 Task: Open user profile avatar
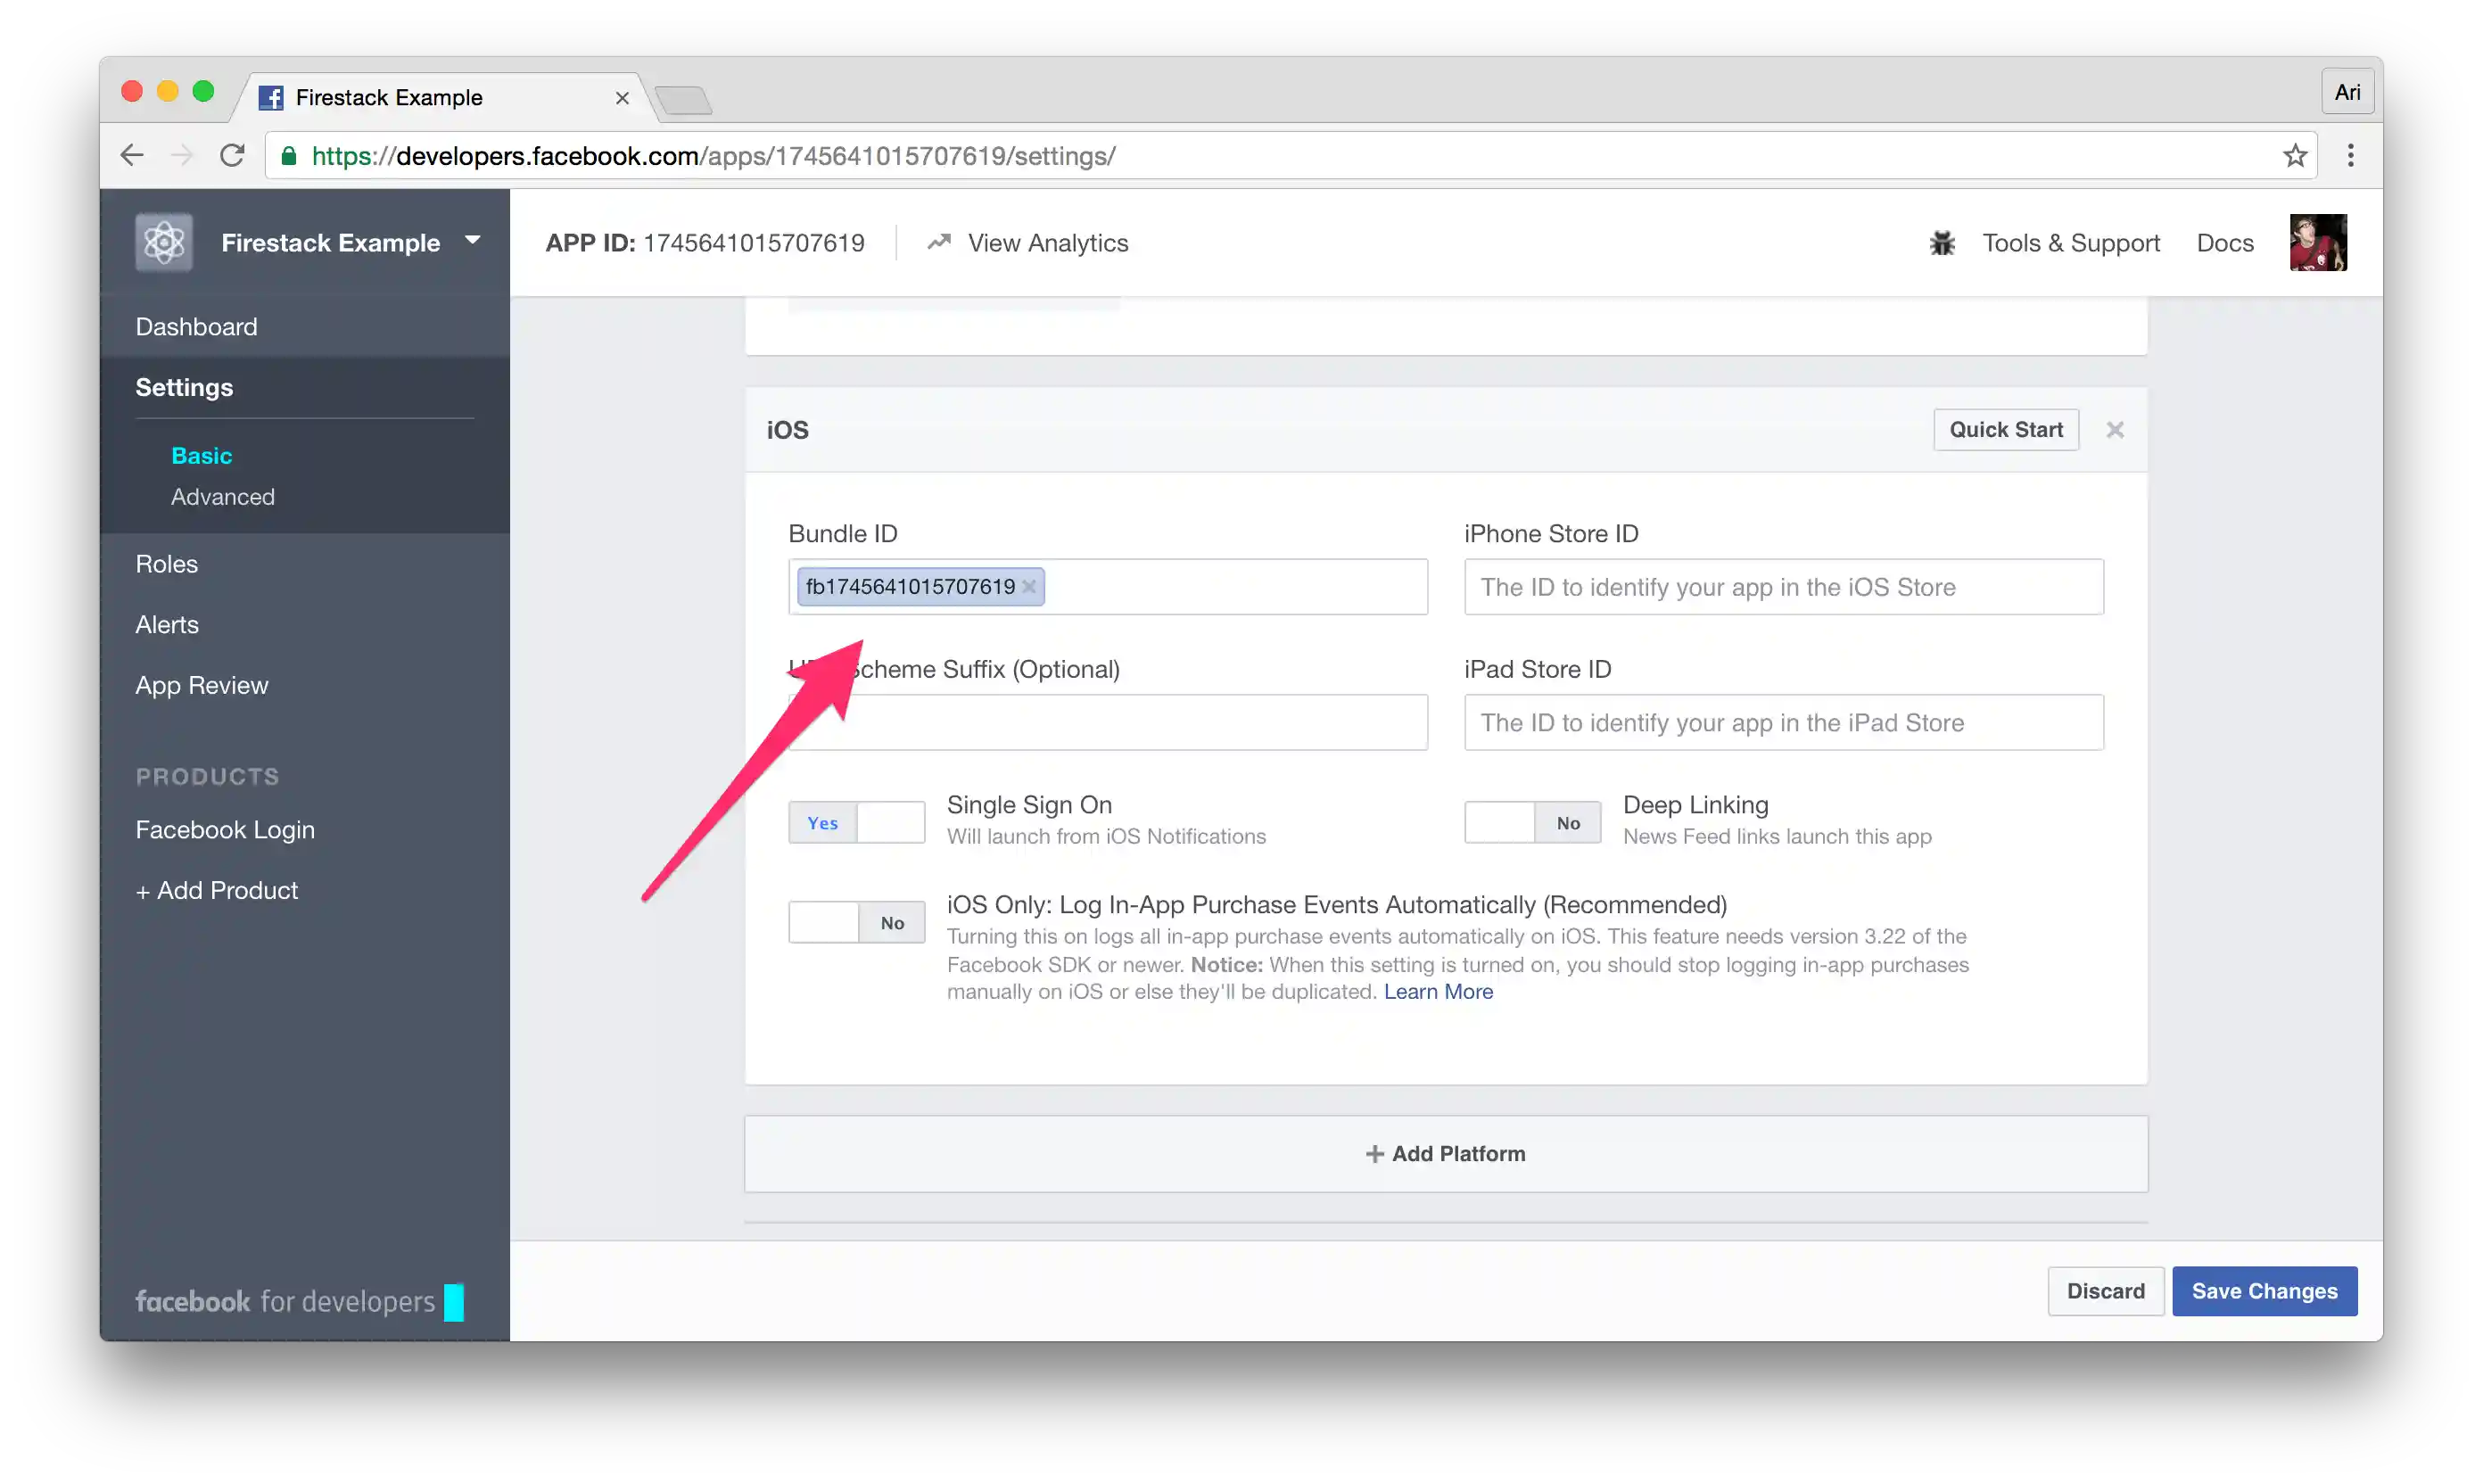[2317, 243]
